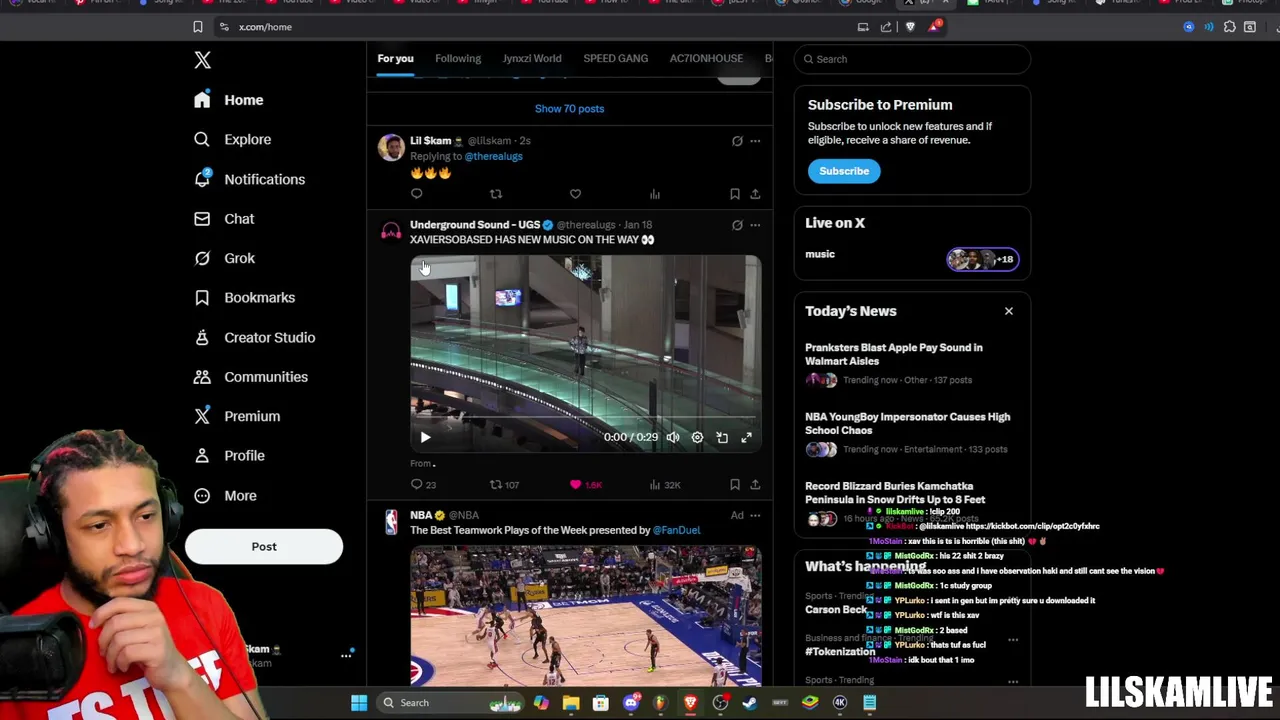Click Subscribe to Premium button

pyautogui.click(x=844, y=171)
